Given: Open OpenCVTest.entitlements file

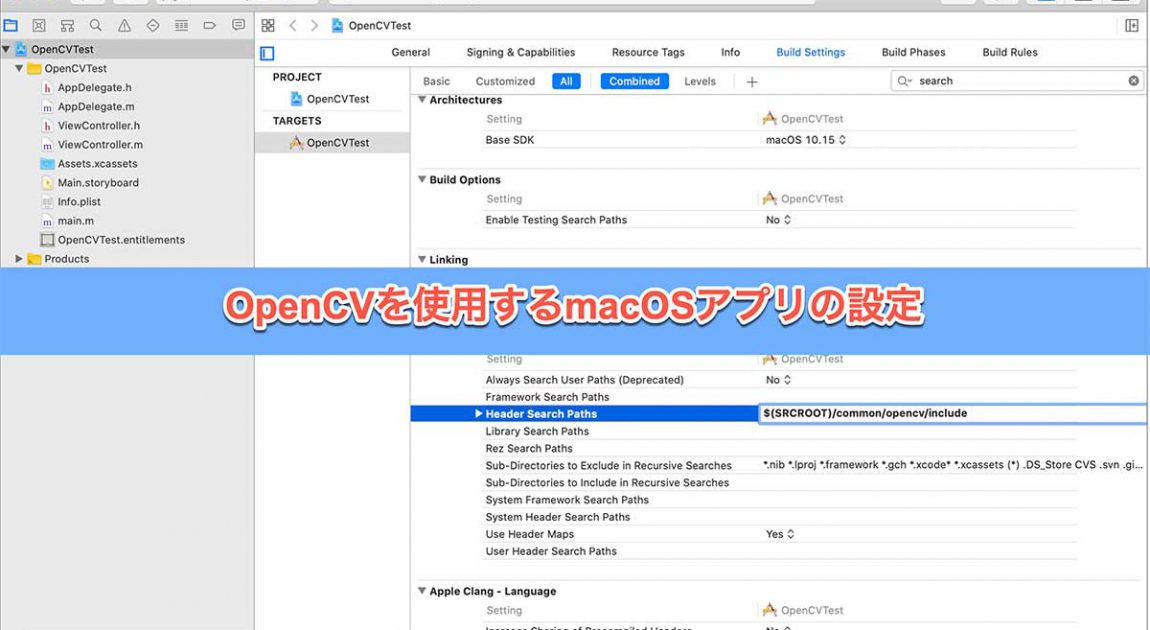Looking at the screenshot, I should (113, 240).
